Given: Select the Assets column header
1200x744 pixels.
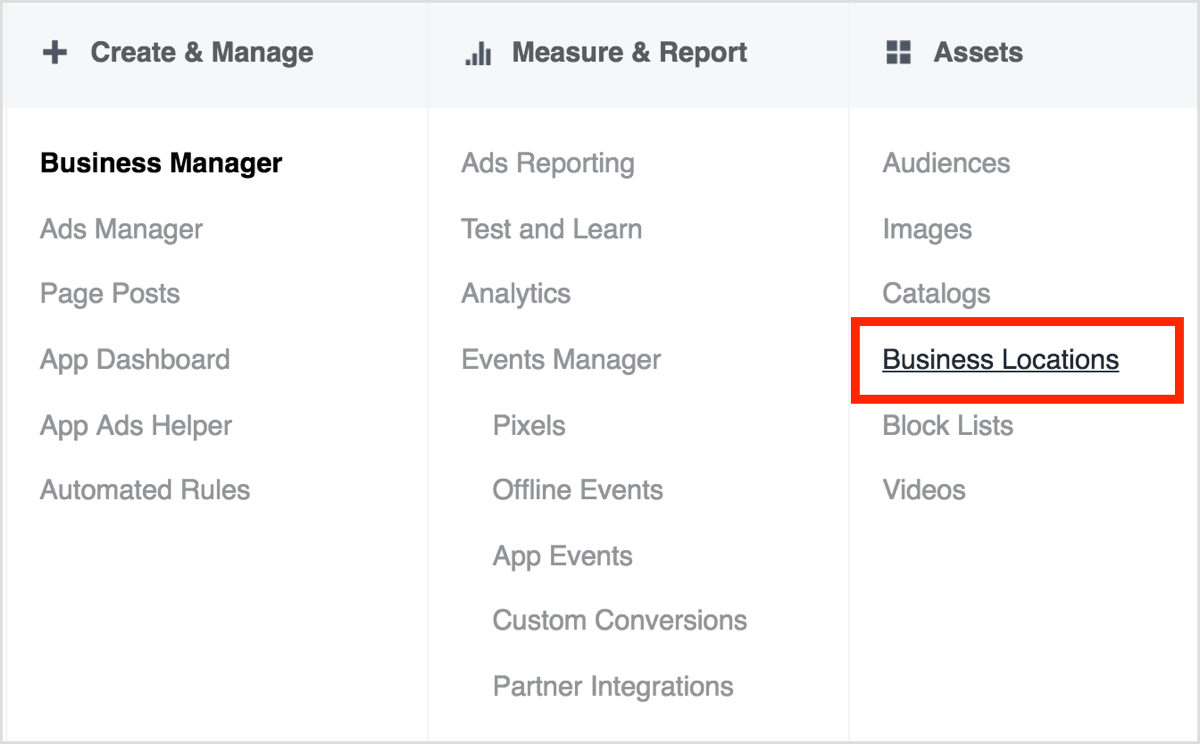Looking at the screenshot, I should point(978,53).
